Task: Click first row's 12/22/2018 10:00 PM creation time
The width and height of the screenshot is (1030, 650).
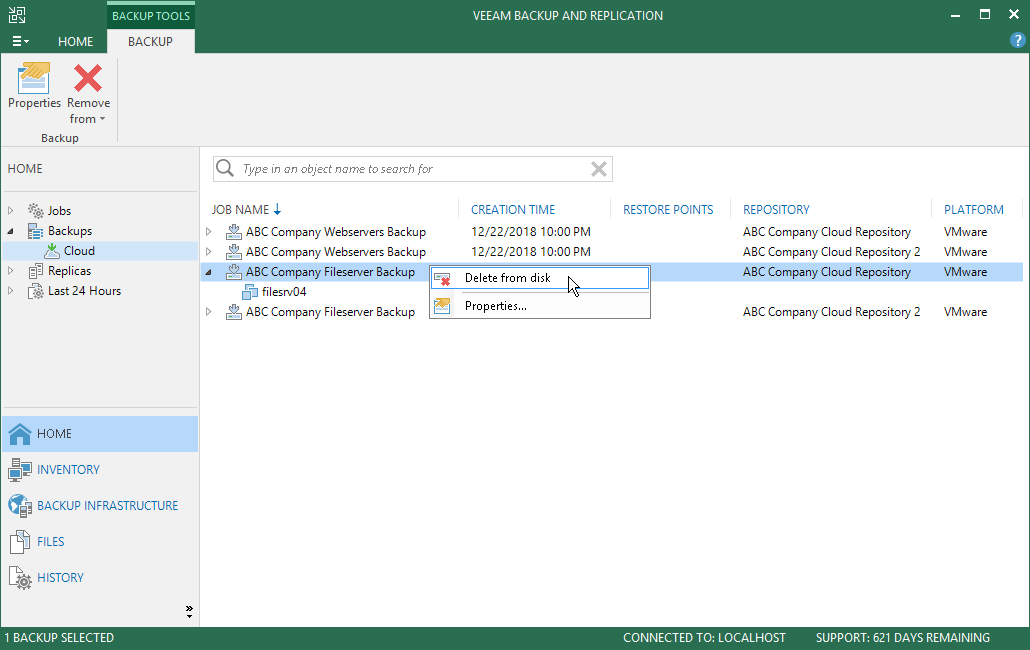Action: 531,232
